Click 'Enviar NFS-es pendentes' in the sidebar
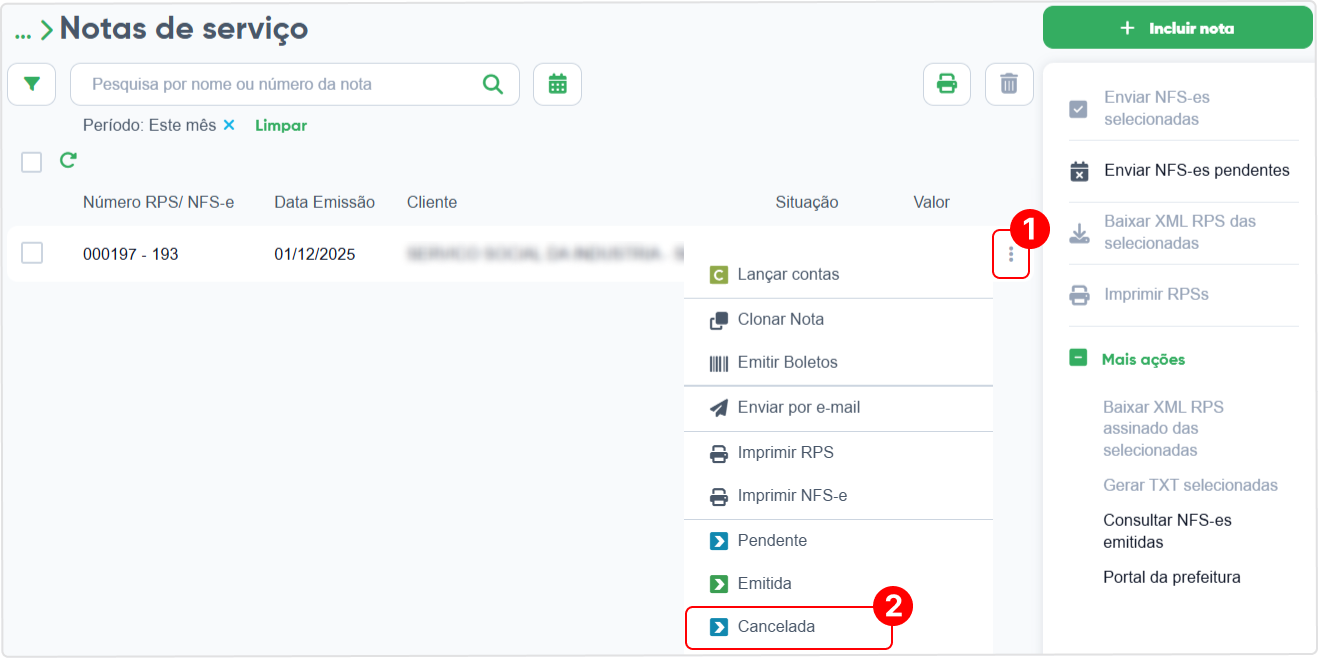This screenshot has width=1318, height=658. (1197, 170)
